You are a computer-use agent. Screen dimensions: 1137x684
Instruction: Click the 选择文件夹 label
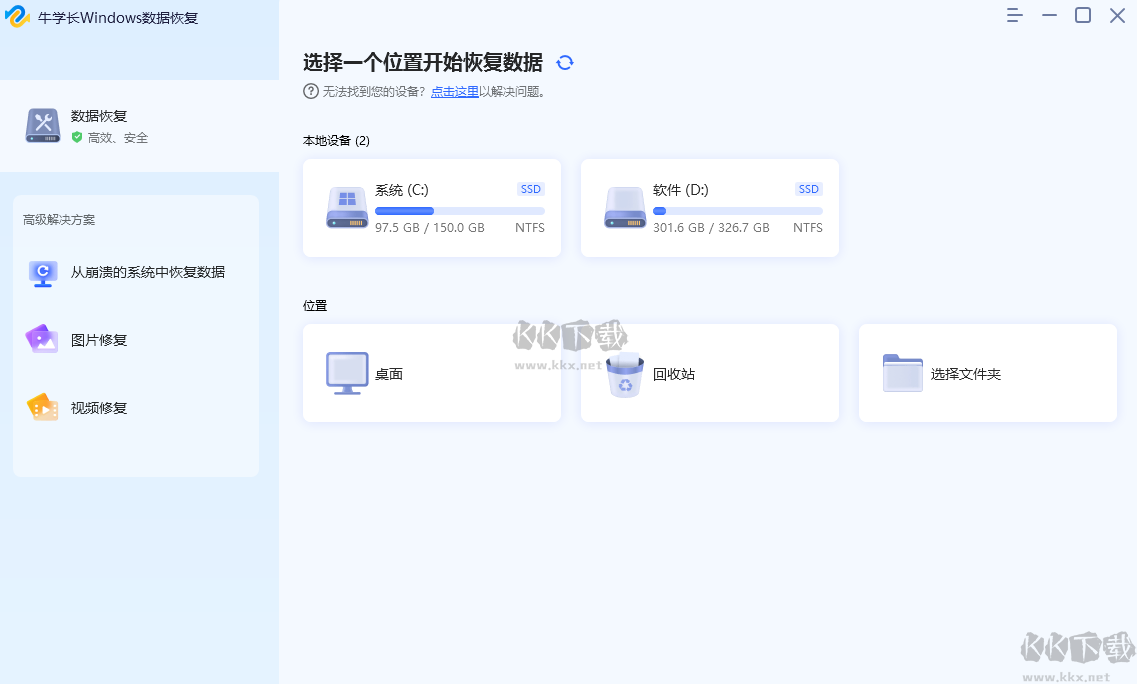tap(965, 374)
